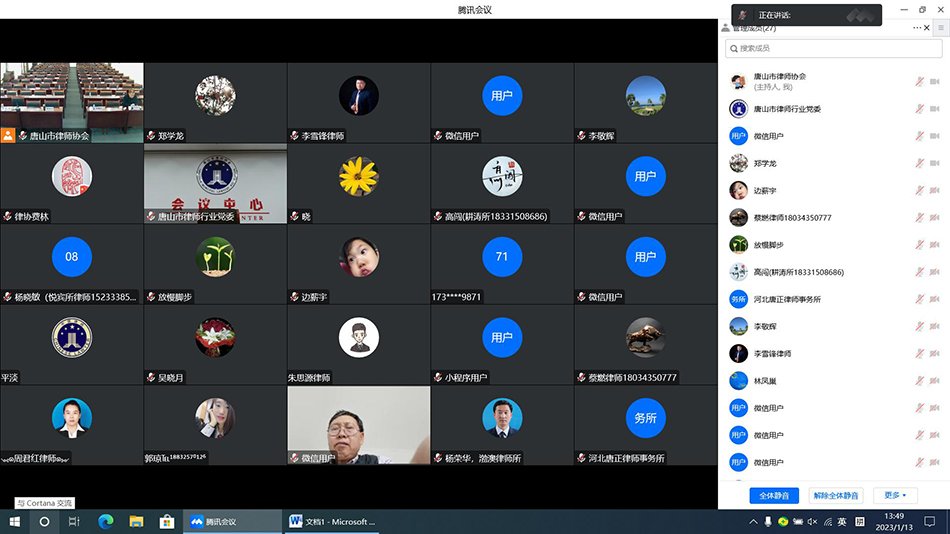Click 全体静音 to mute all
Image resolution: width=950 pixels, height=534 pixels.
click(x=774, y=495)
